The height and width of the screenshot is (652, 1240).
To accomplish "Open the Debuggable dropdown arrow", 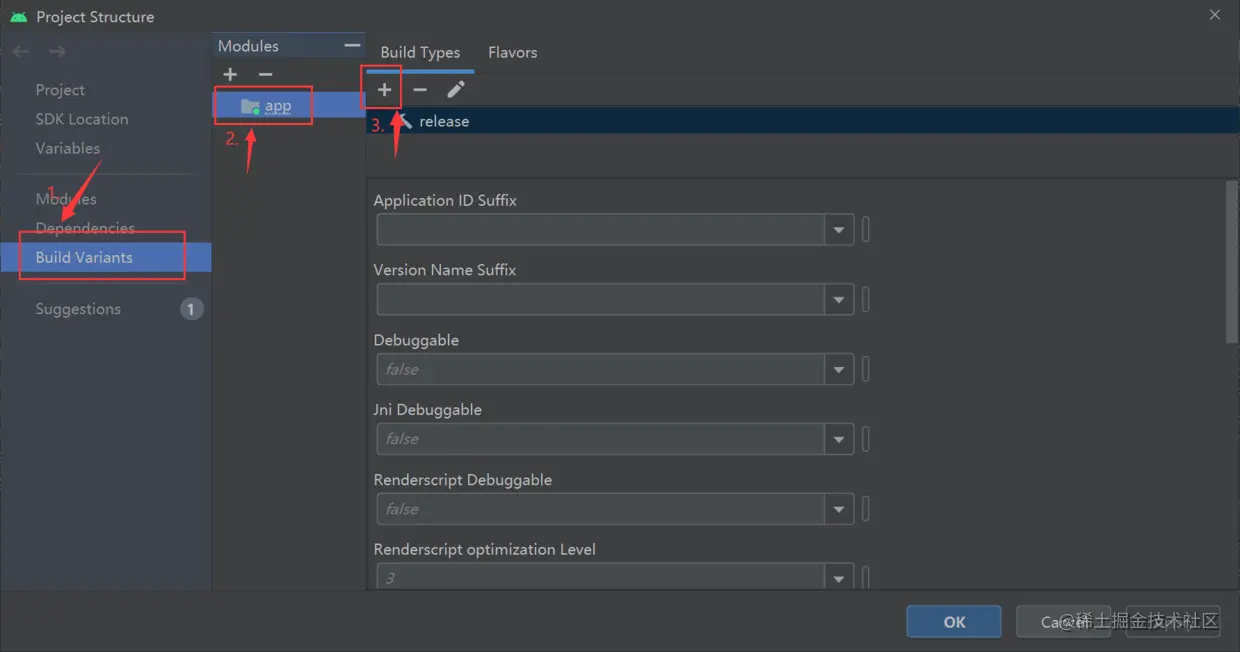I will point(839,369).
